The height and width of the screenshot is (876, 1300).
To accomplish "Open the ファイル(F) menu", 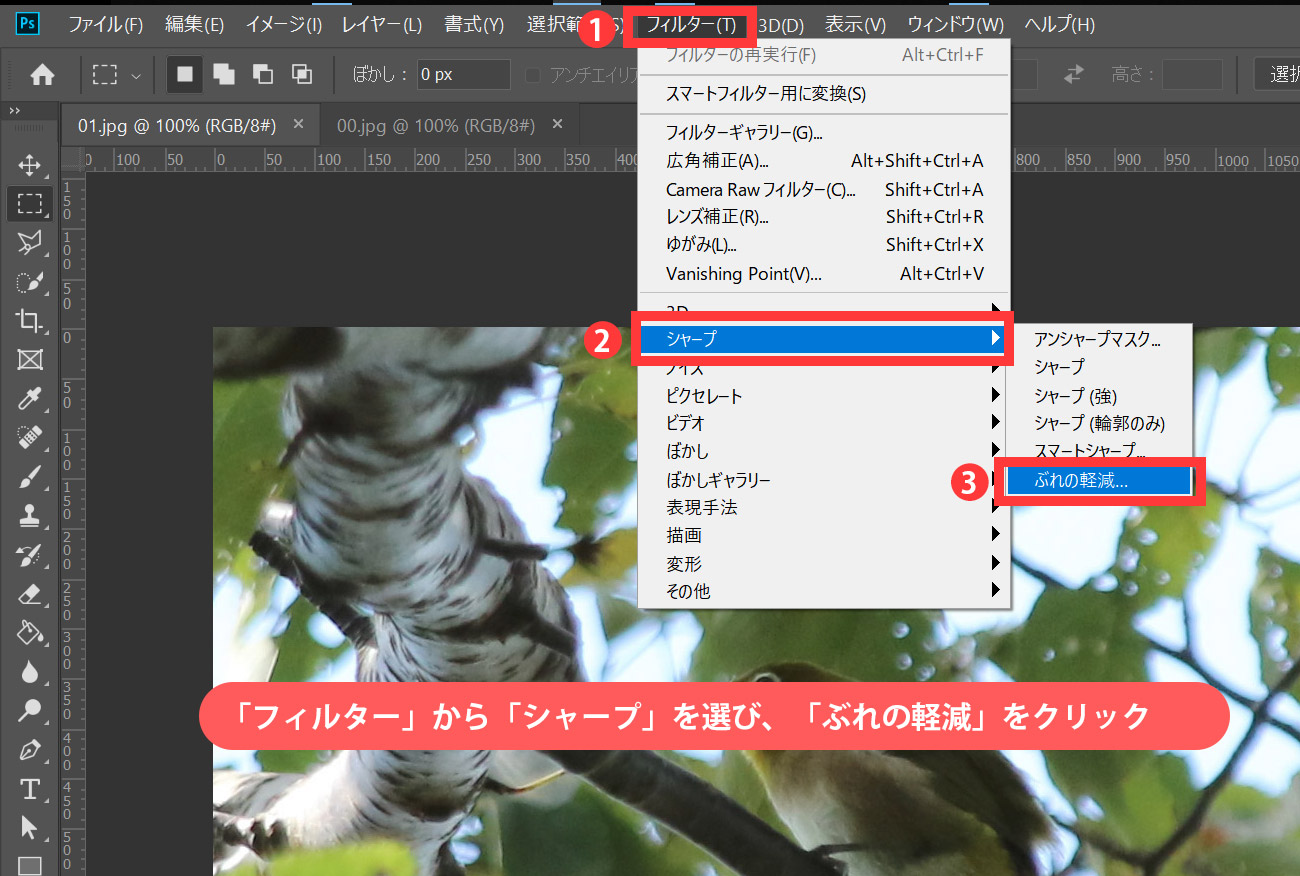I will click(x=106, y=24).
